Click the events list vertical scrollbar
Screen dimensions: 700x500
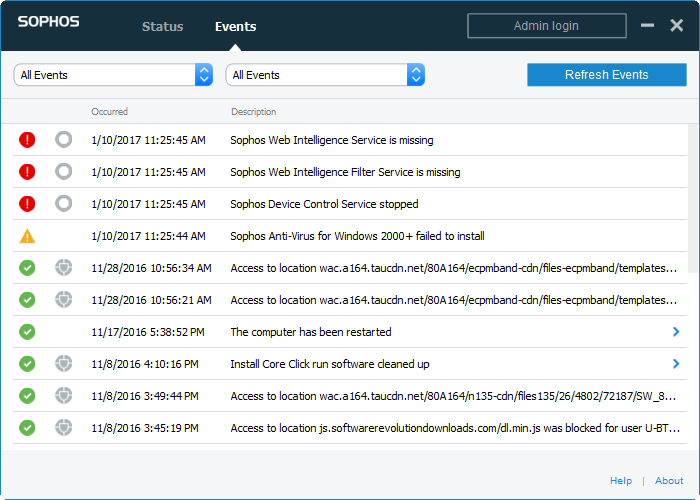click(x=693, y=199)
